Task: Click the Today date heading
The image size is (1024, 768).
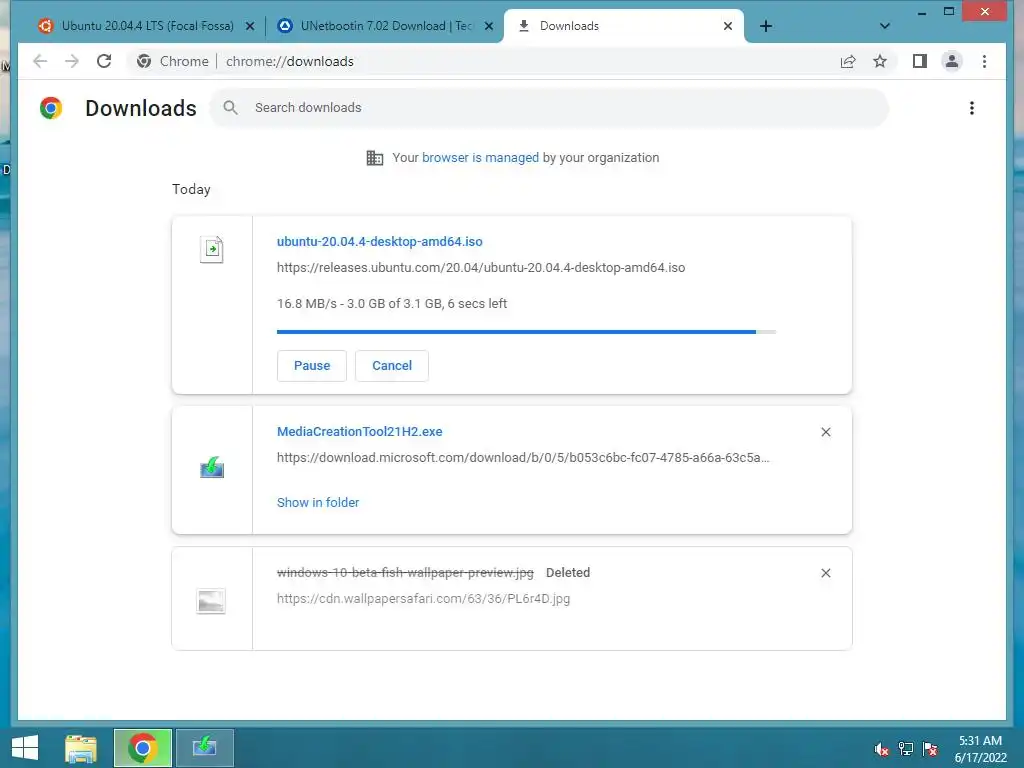Action: pyautogui.click(x=191, y=189)
